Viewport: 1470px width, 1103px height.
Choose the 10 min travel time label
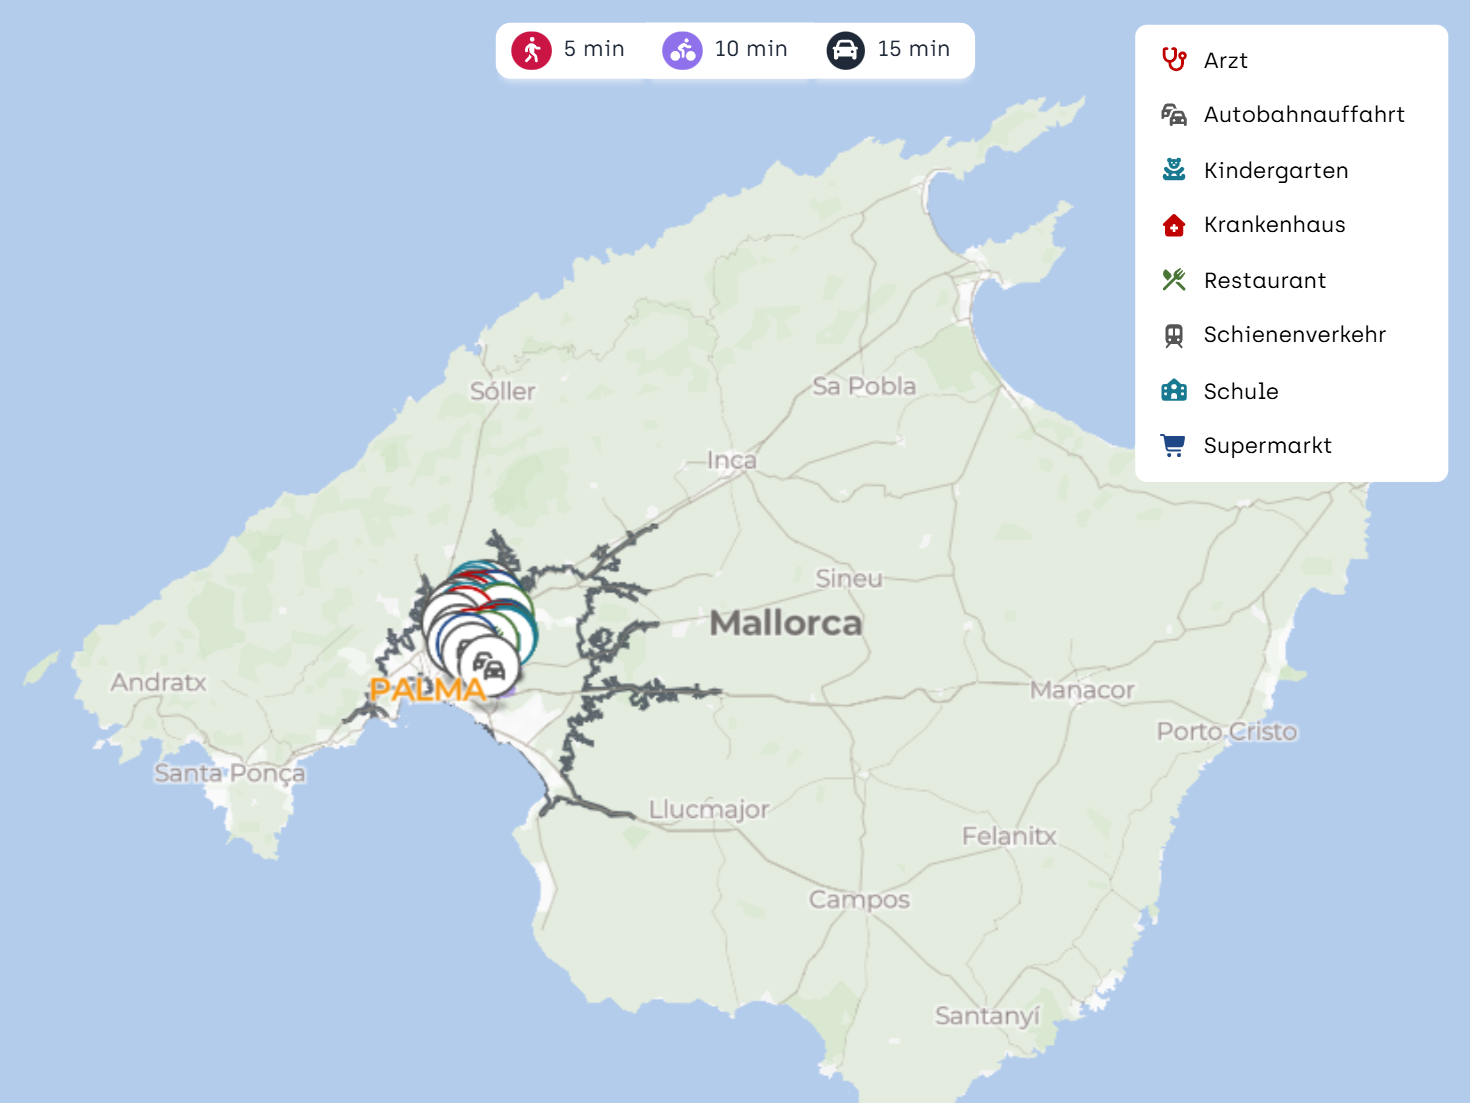pos(750,49)
